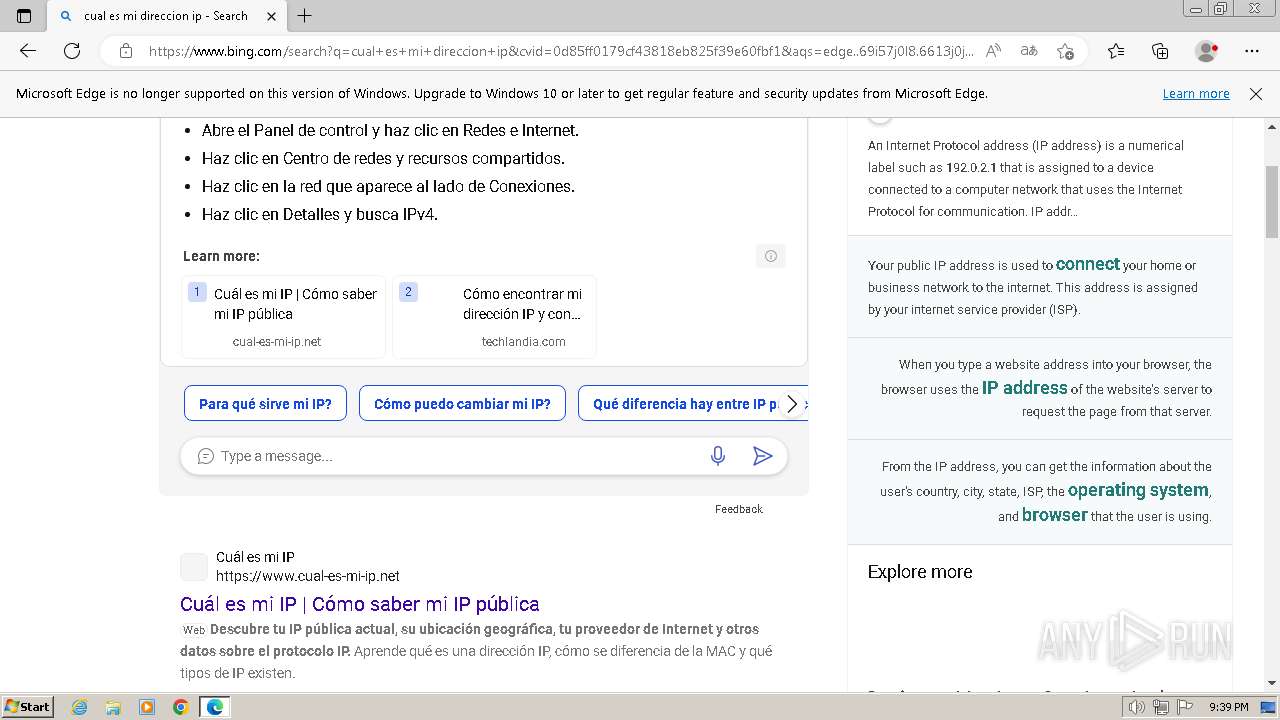Click the info icon beside Learn more
Screen dimensions: 1280x720
(x=771, y=256)
